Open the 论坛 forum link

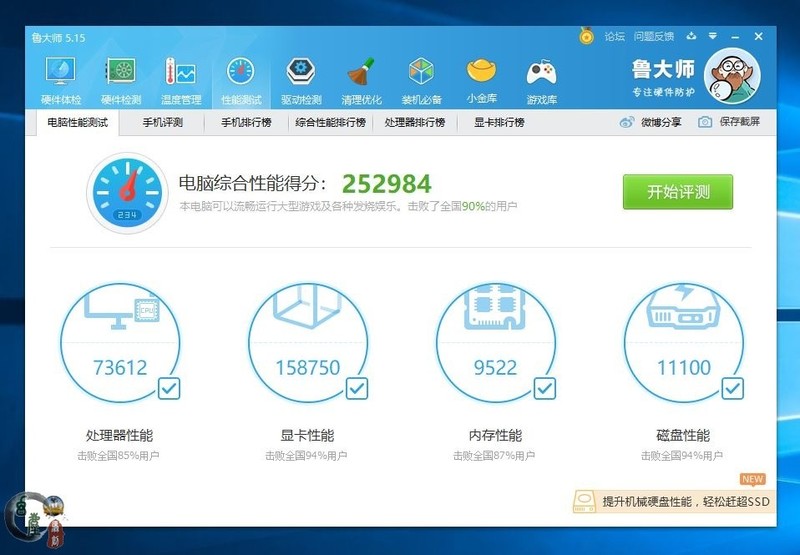point(614,36)
